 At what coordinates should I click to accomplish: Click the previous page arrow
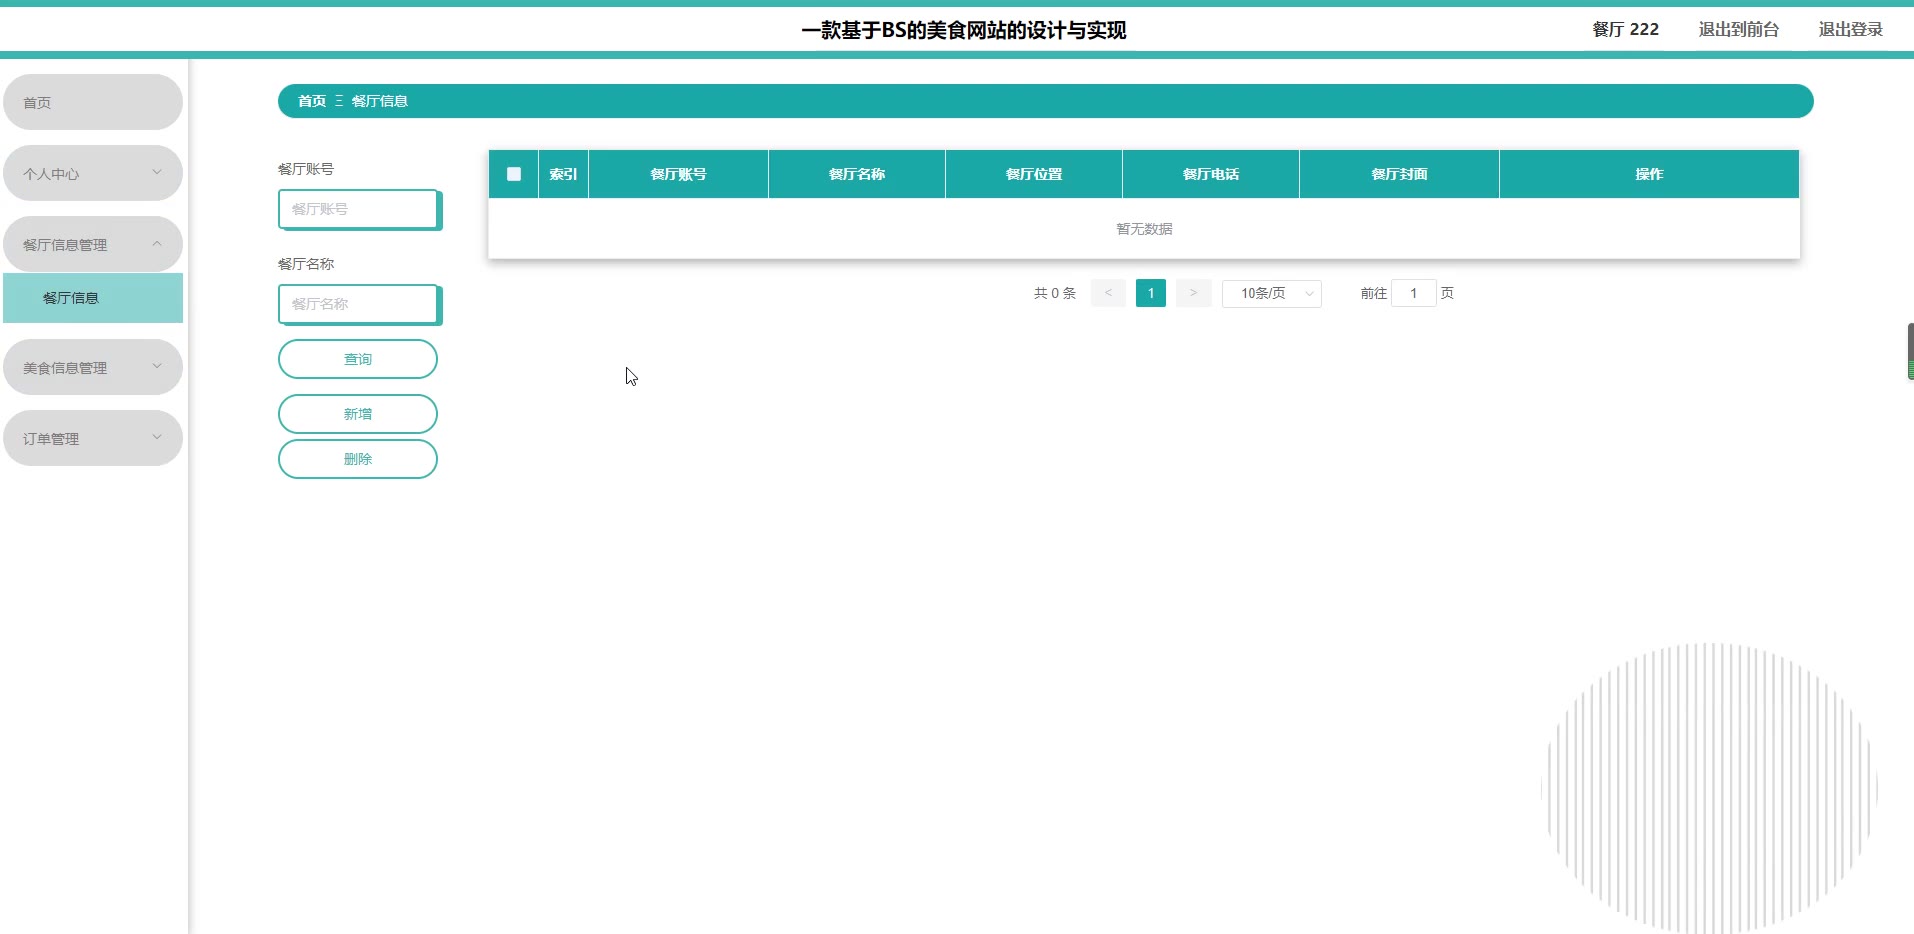[x=1108, y=293]
